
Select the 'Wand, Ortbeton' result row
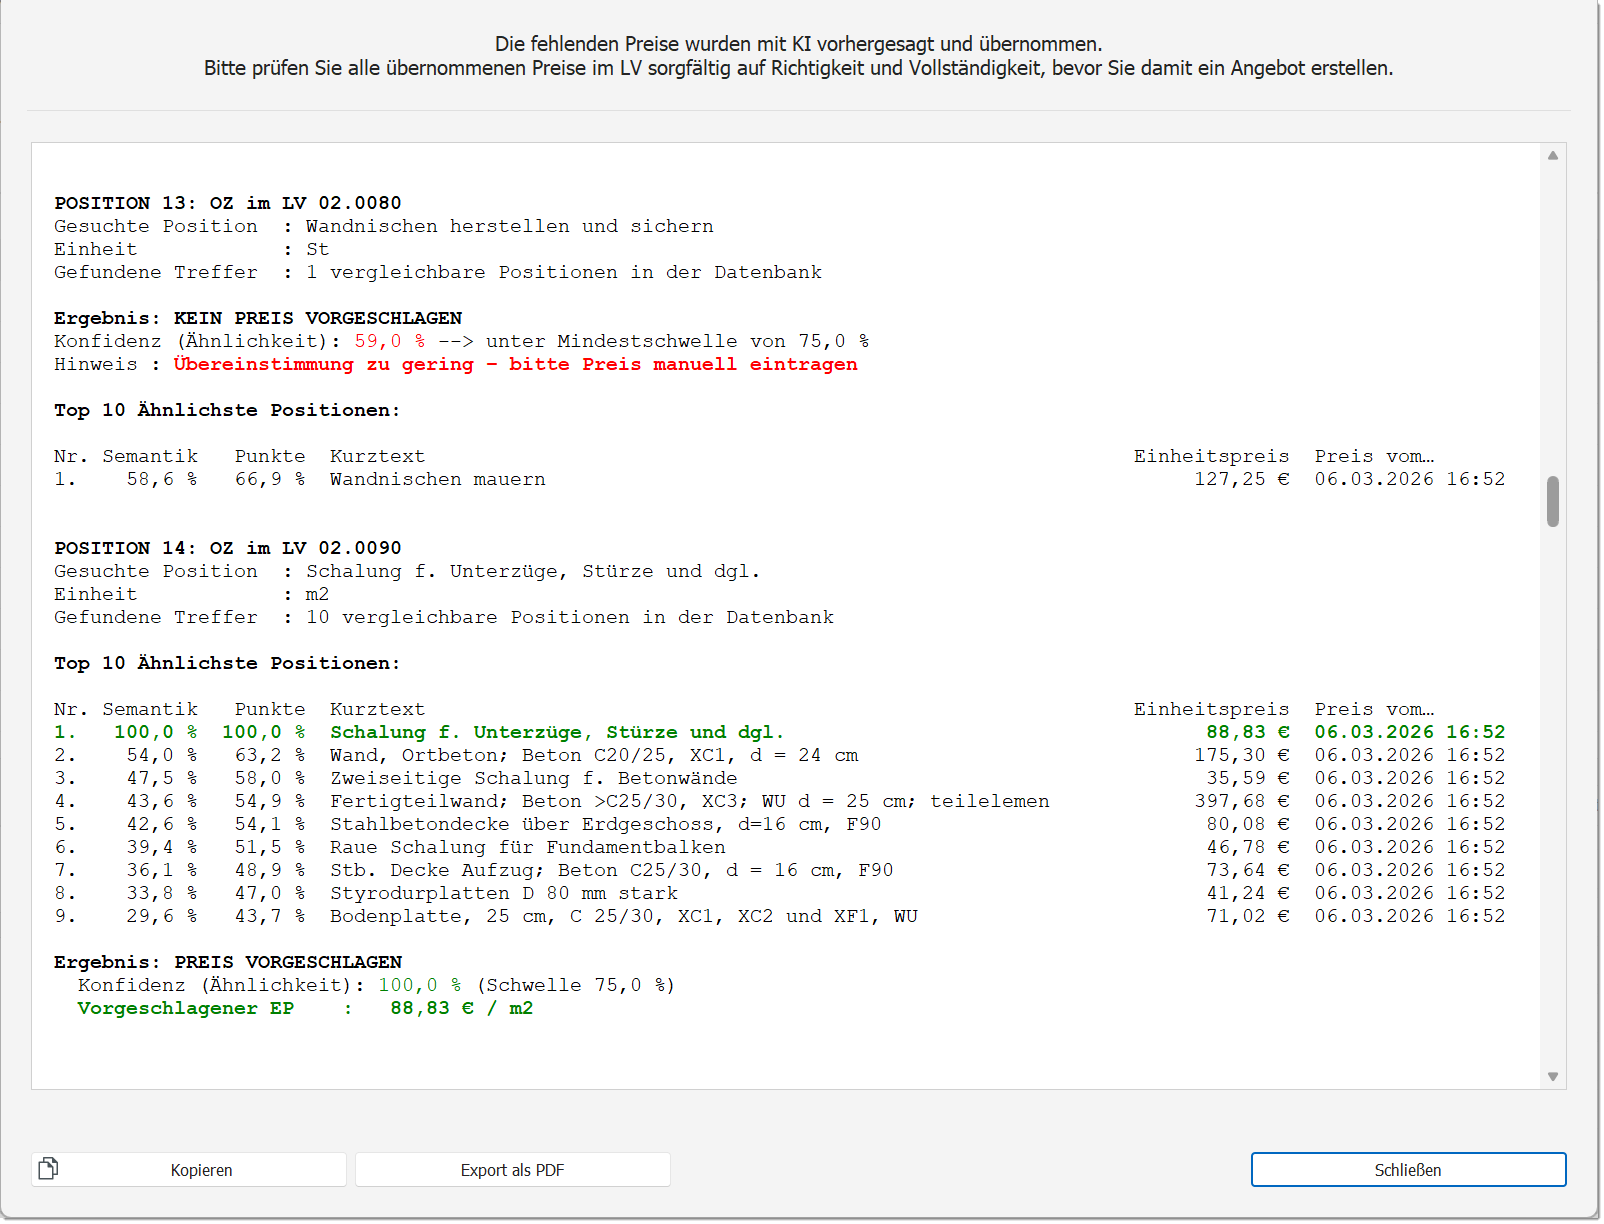tap(593, 755)
